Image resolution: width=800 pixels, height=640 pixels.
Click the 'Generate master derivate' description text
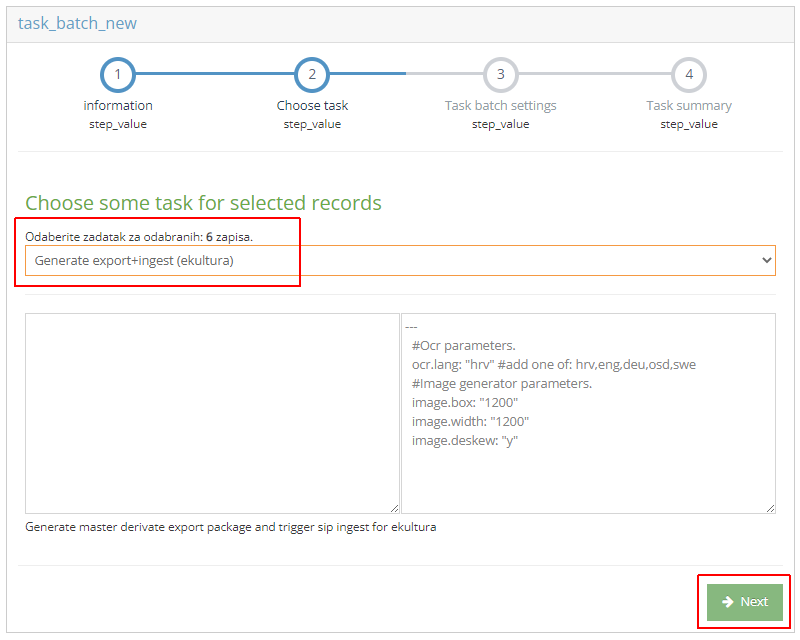[230, 527]
